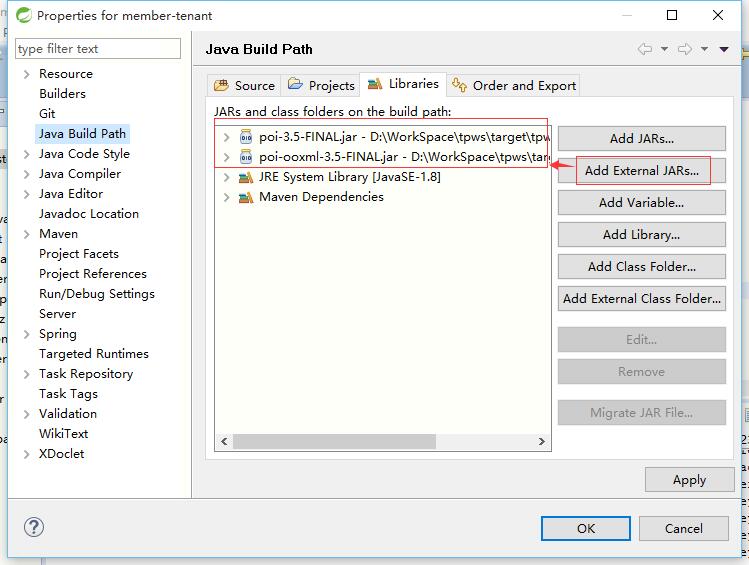This screenshot has height=565, width=749.
Task: Click the help question mark icon
Action: [x=34, y=527]
